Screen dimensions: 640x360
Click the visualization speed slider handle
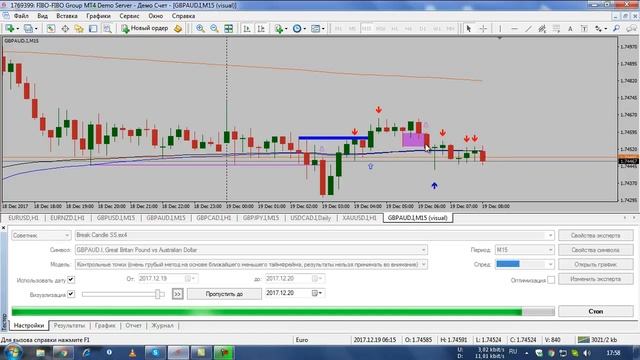pos(158,294)
